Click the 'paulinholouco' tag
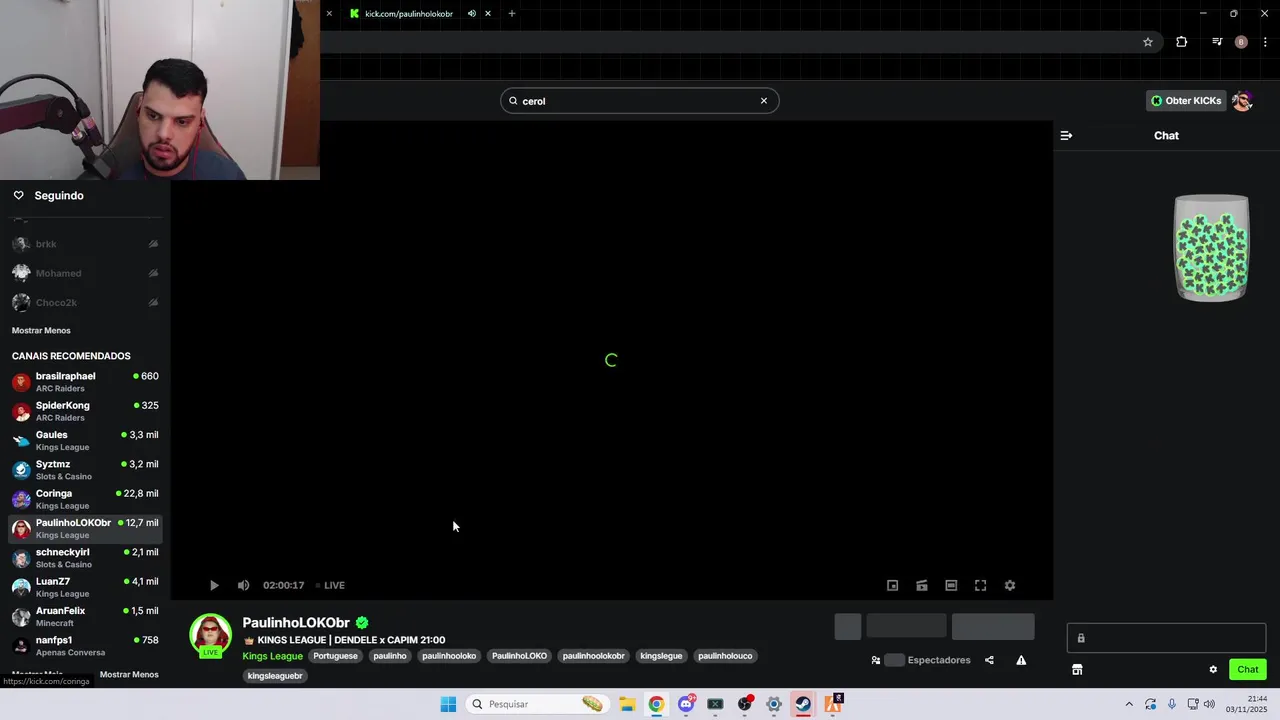The height and width of the screenshot is (720, 1280). [x=725, y=656]
